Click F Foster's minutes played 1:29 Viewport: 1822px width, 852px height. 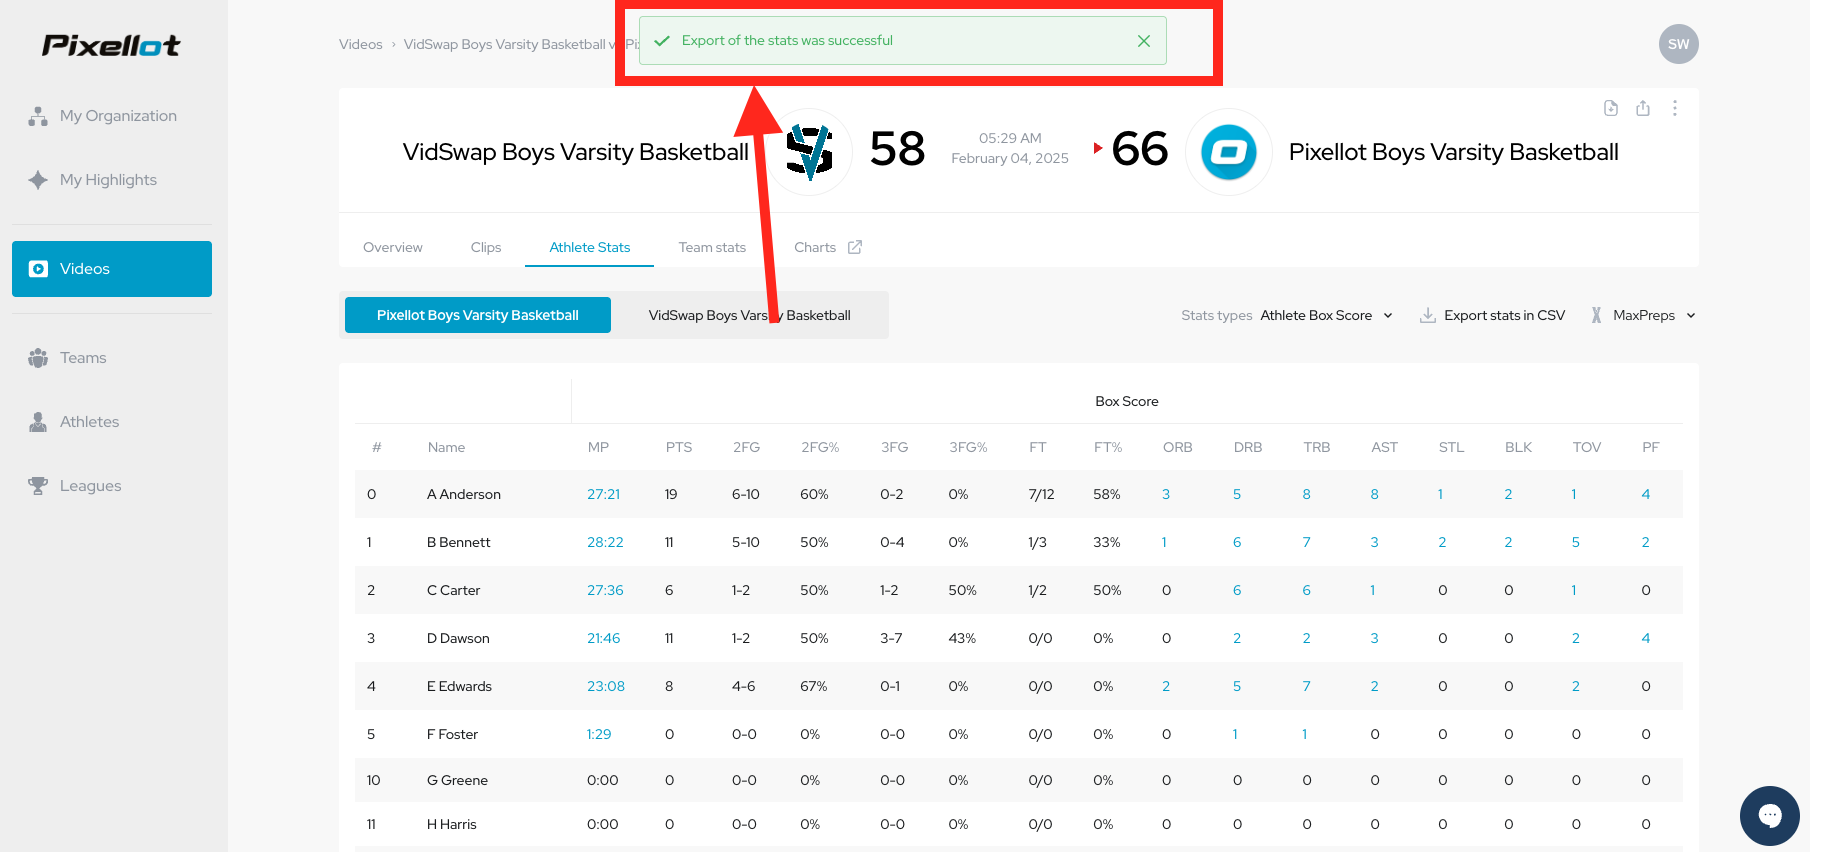click(599, 734)
